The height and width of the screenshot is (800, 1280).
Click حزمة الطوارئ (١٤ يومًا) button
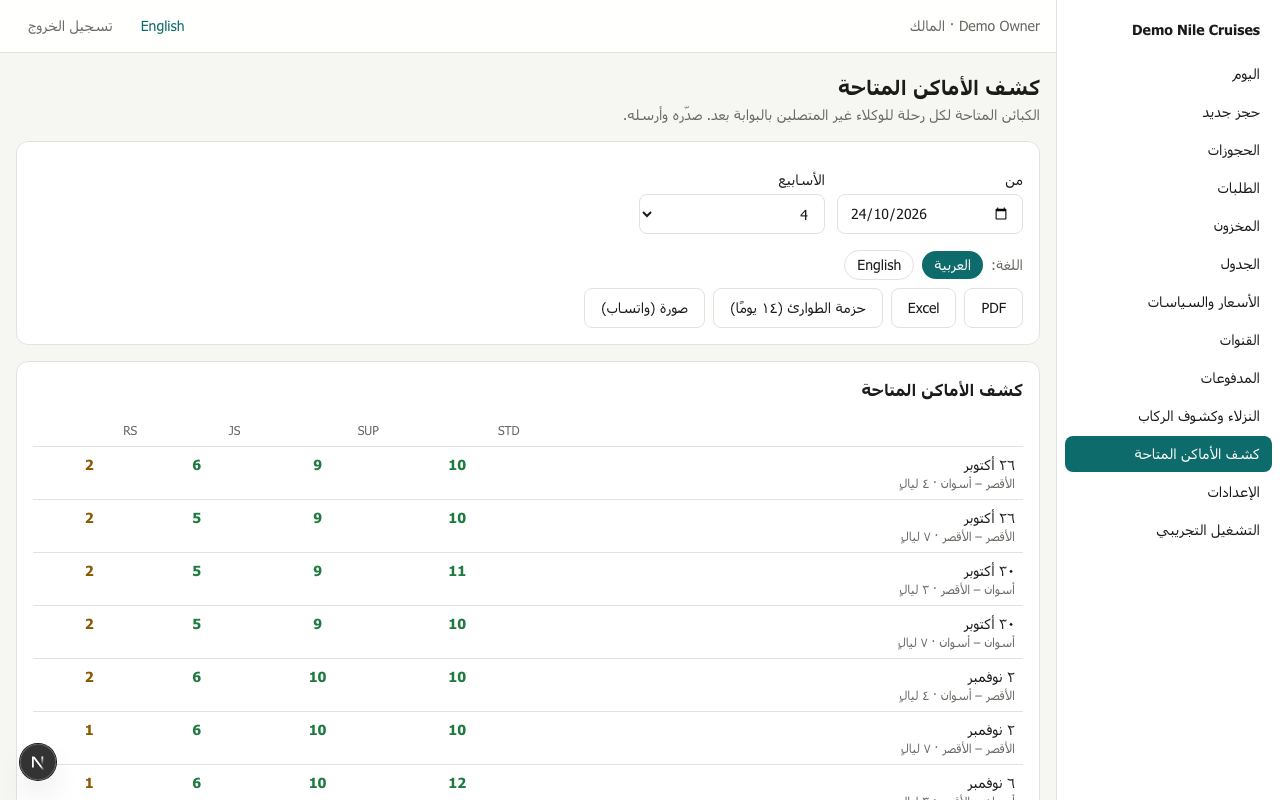coord(798,308)
